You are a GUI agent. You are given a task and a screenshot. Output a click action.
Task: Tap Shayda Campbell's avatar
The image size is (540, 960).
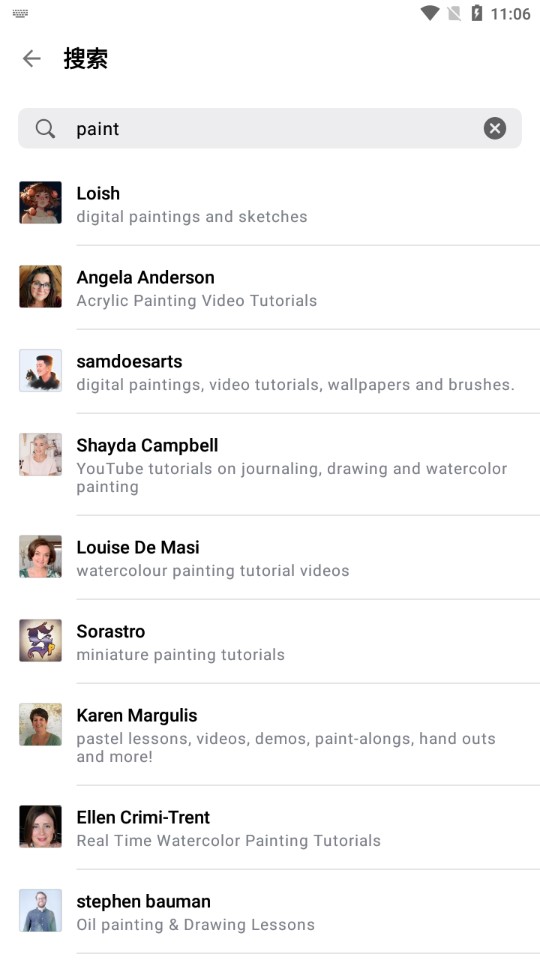coord(40,454)
